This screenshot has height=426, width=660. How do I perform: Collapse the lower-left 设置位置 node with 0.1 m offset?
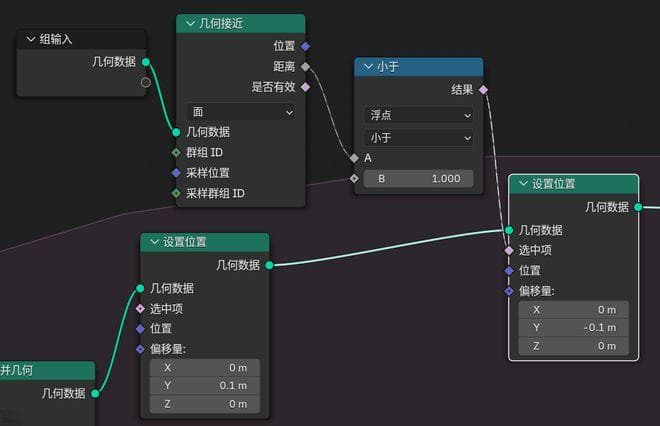(154, 242)
